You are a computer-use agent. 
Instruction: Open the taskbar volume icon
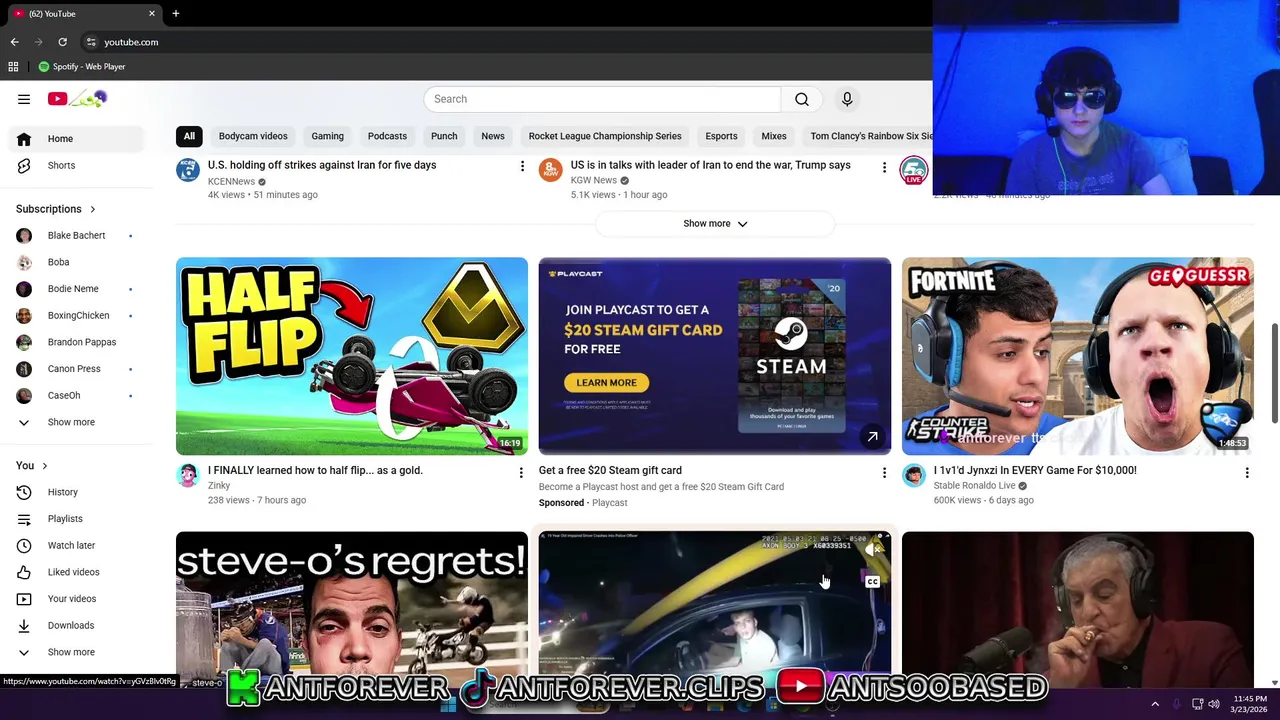[x=1214, y=704]
